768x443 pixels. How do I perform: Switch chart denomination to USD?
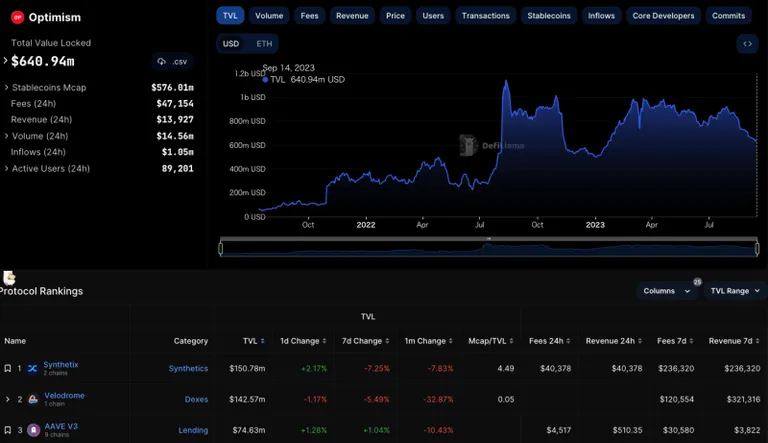(x=231, y=44)
